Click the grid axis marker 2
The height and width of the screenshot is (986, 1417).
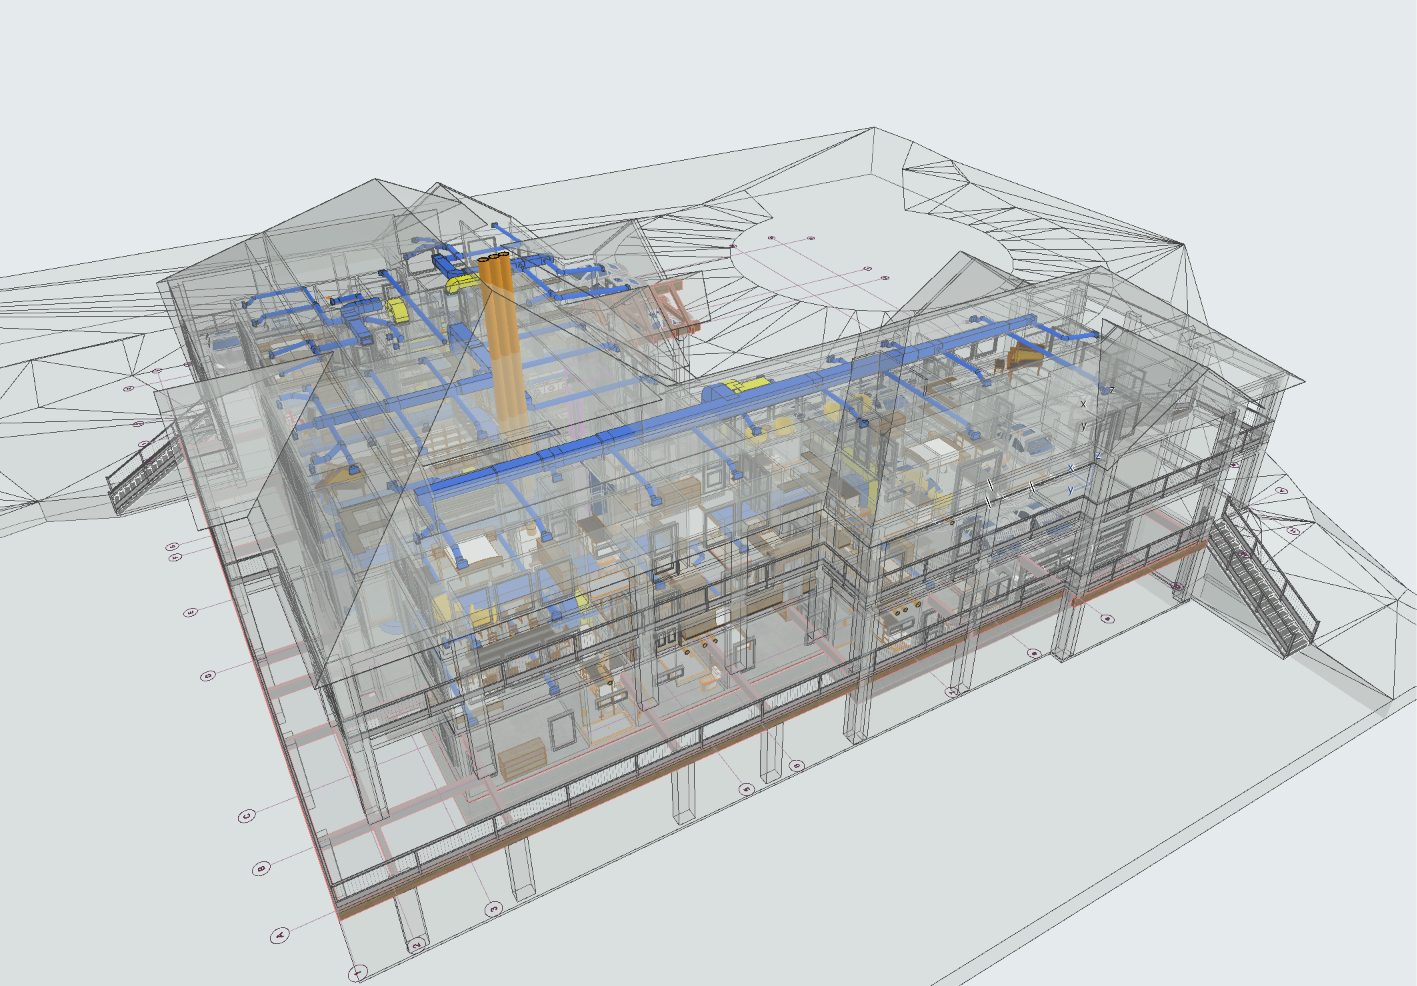(x=417, y=943)
